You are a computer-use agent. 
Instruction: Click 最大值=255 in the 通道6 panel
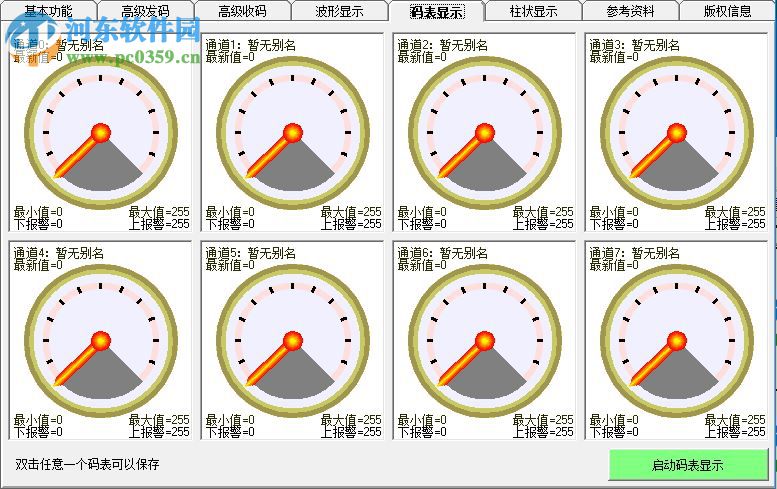(543, 420)
